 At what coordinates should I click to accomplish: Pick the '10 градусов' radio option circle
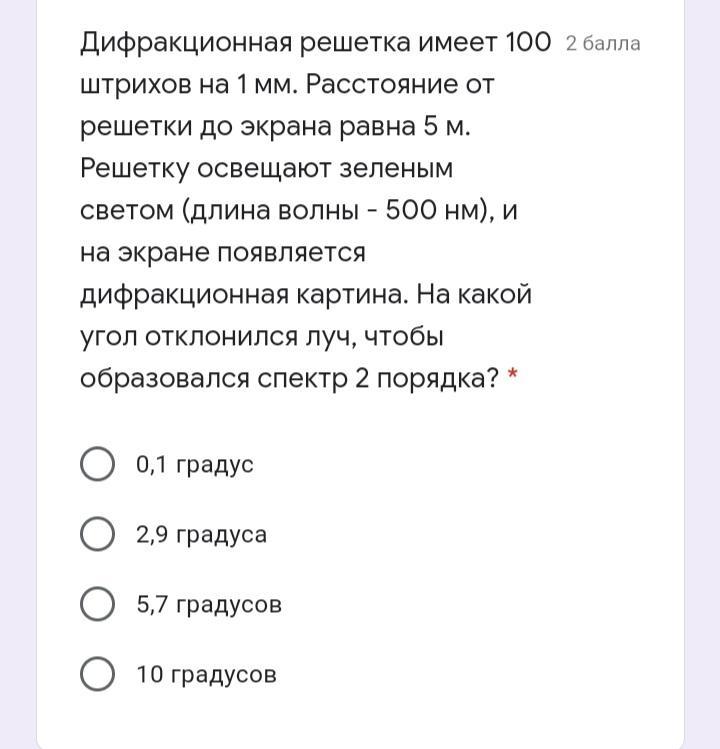(97, 674)
